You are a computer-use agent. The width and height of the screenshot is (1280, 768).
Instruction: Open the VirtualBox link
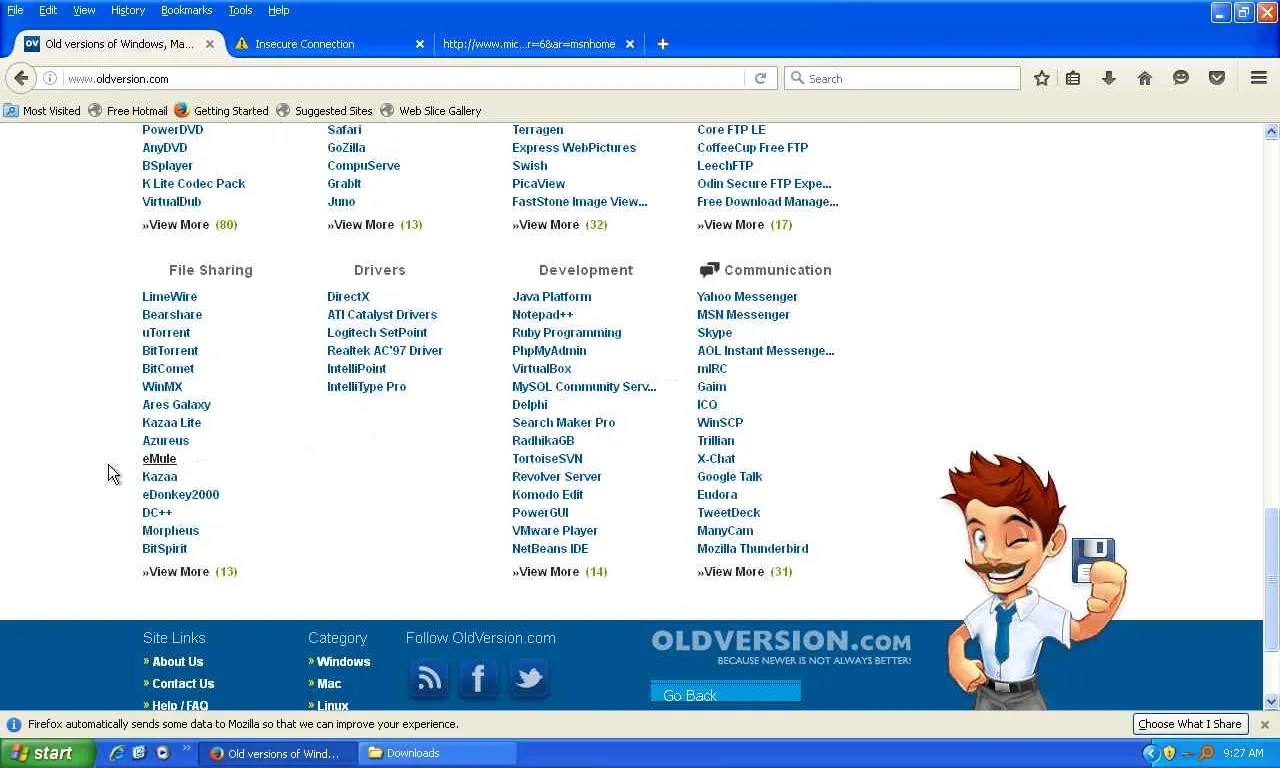pos(542,369)
